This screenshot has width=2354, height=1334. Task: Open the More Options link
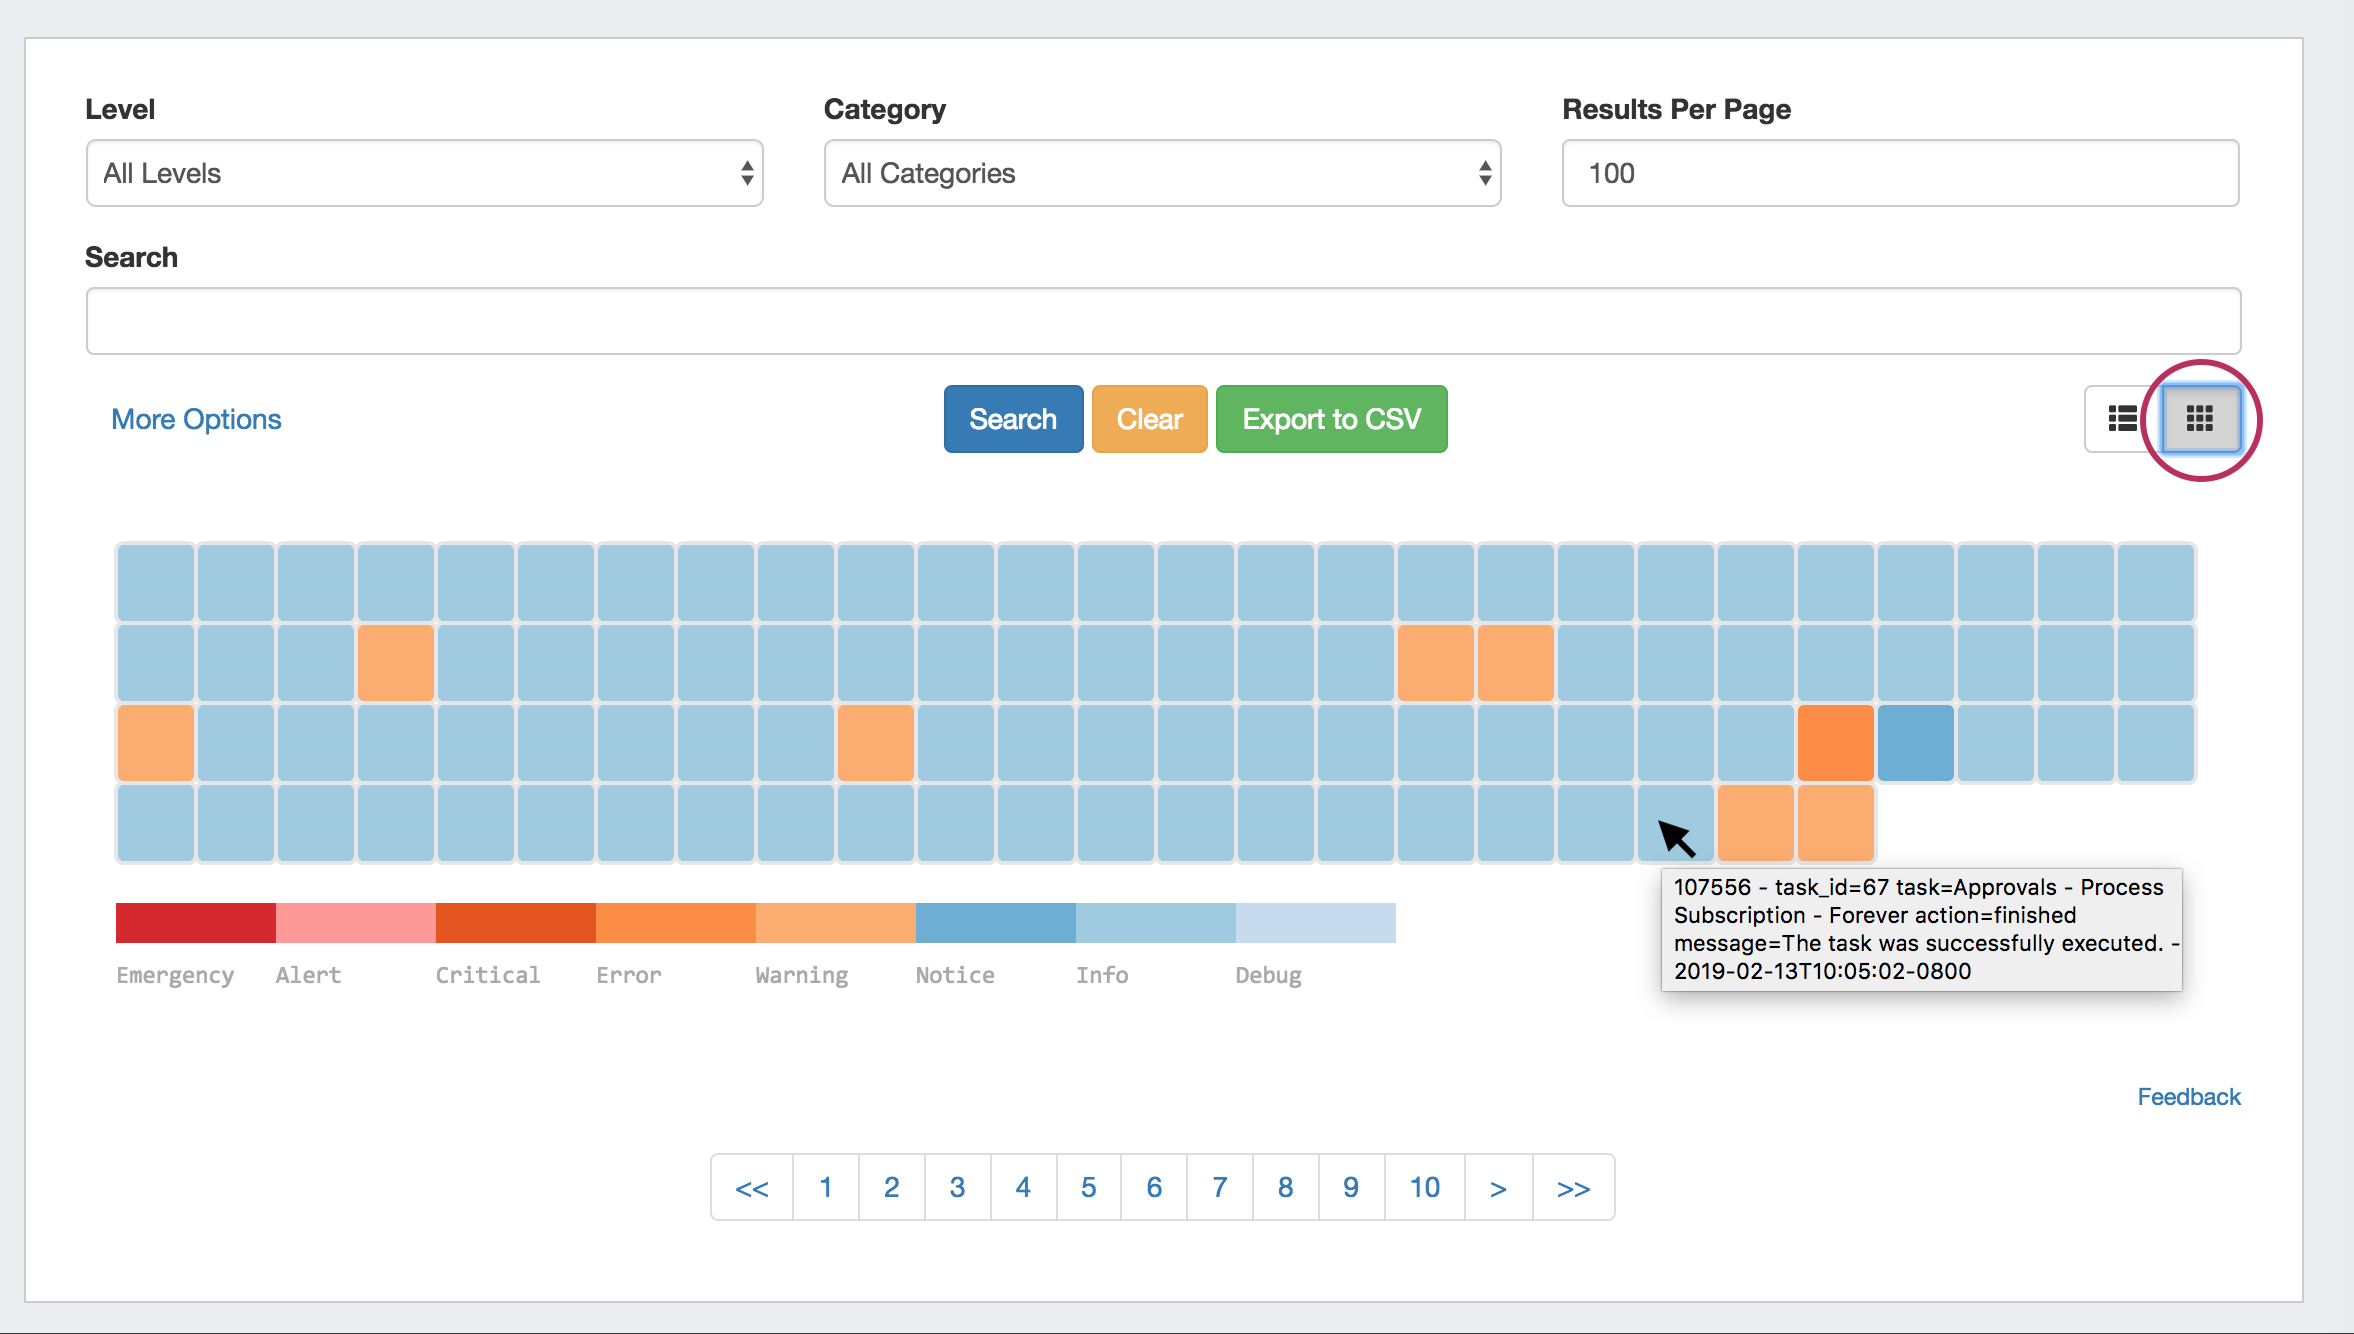coord(196,419)
